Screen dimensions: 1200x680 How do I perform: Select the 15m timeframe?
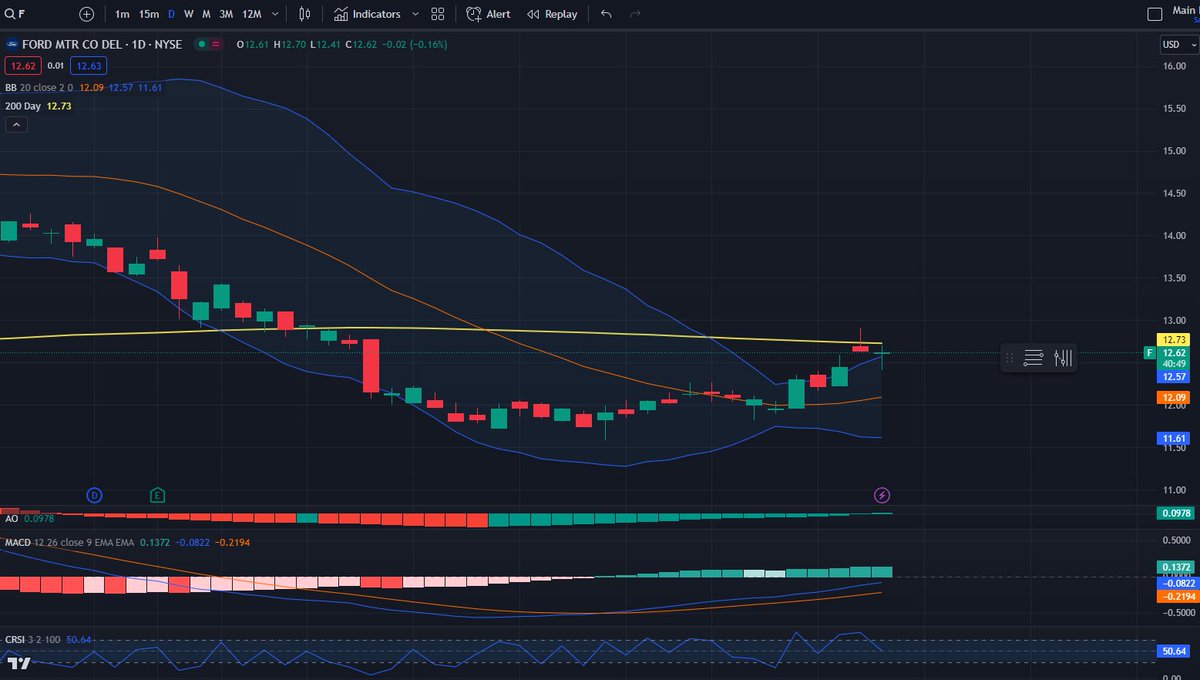pos(149,14)
